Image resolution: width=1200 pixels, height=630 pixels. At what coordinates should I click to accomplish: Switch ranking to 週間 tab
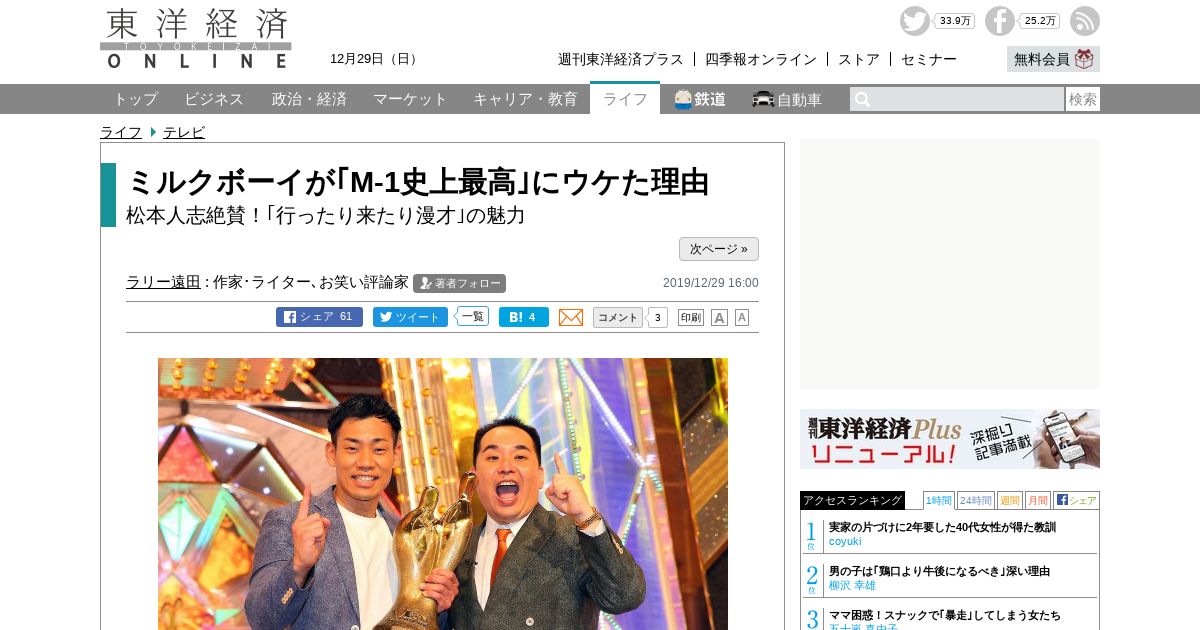pyautogui.click(x=1010, y=500)
